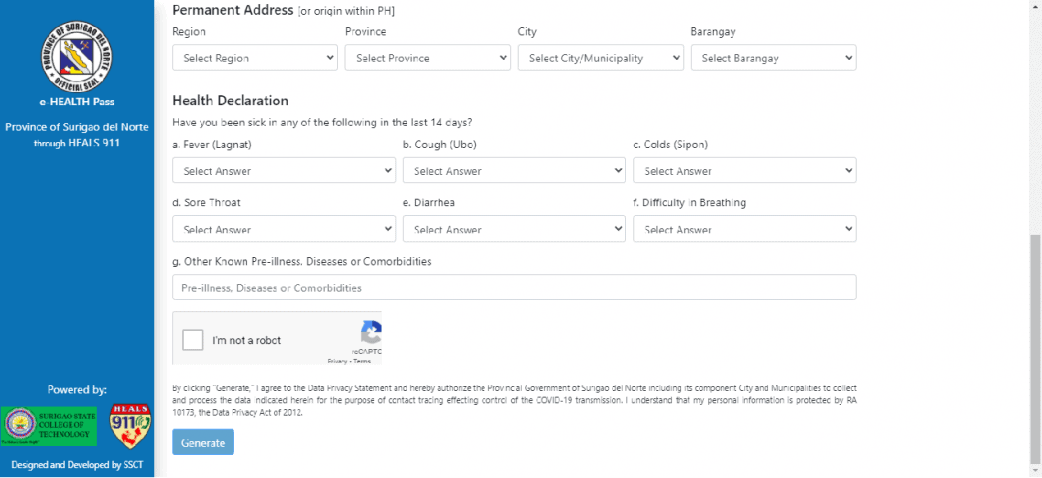
Task: Open the Diarrhea answer dropdown
Action: coord(514,229)
